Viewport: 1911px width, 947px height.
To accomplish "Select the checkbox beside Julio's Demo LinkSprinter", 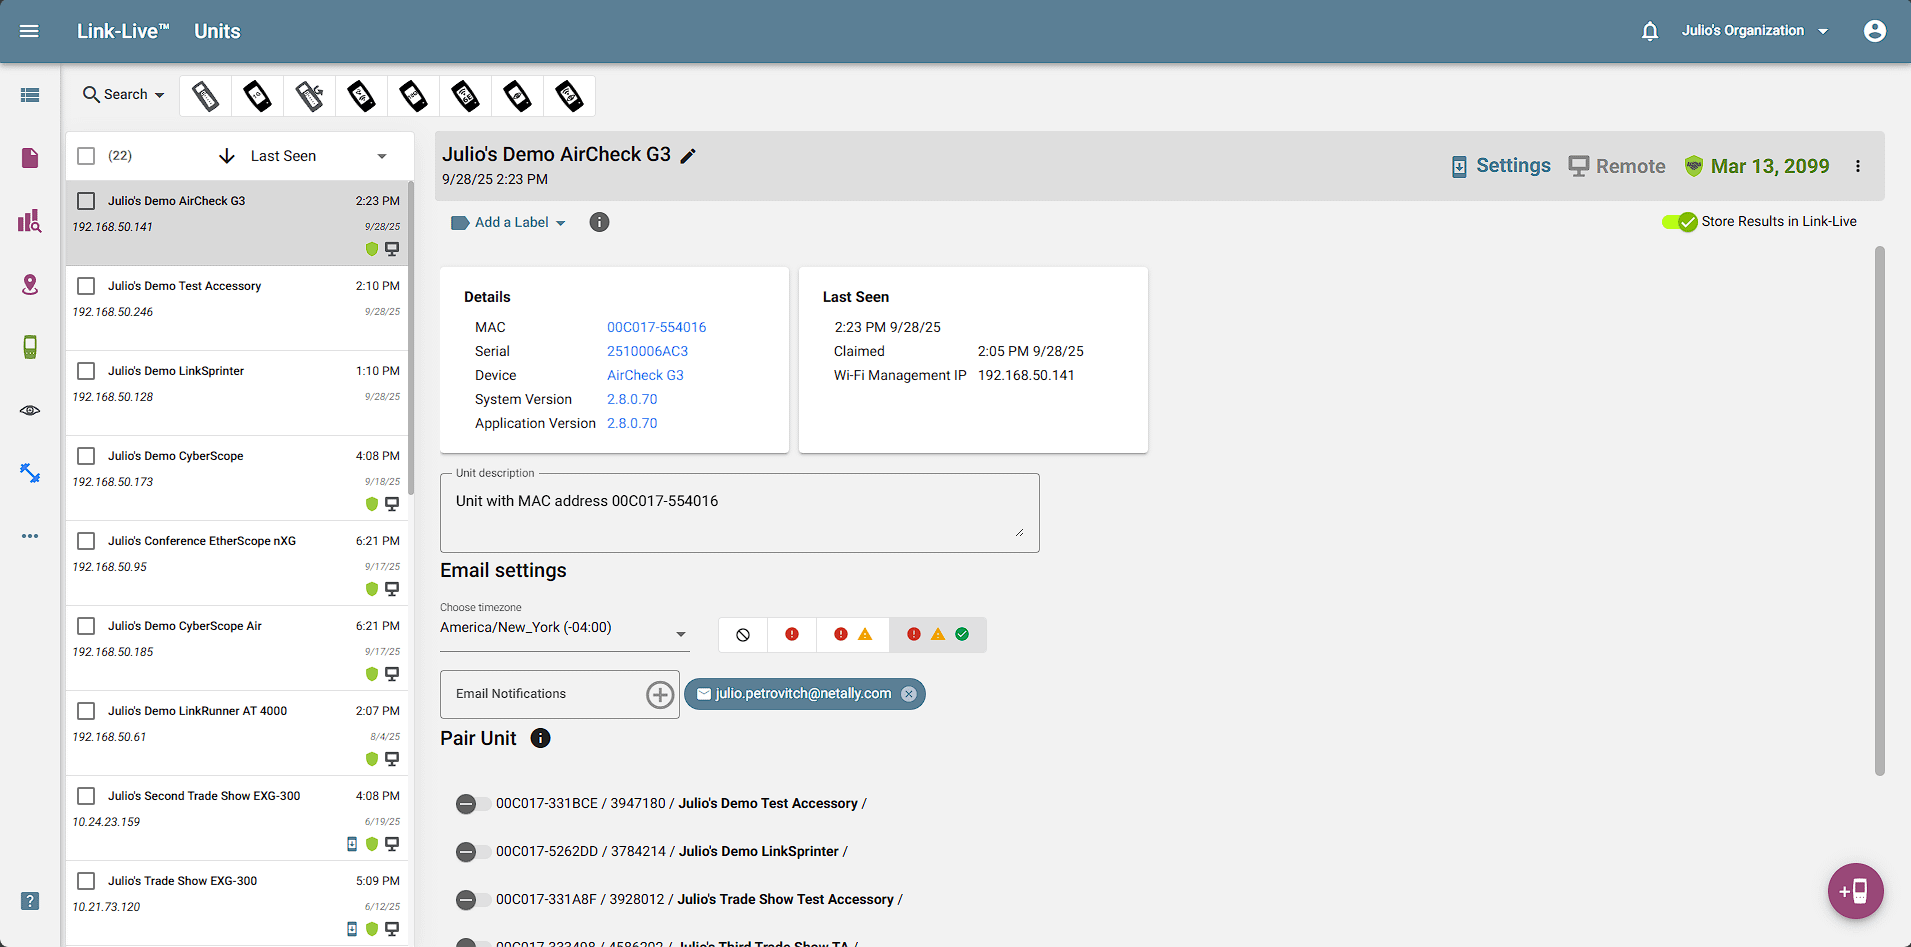I will click(x=86, y=371).
